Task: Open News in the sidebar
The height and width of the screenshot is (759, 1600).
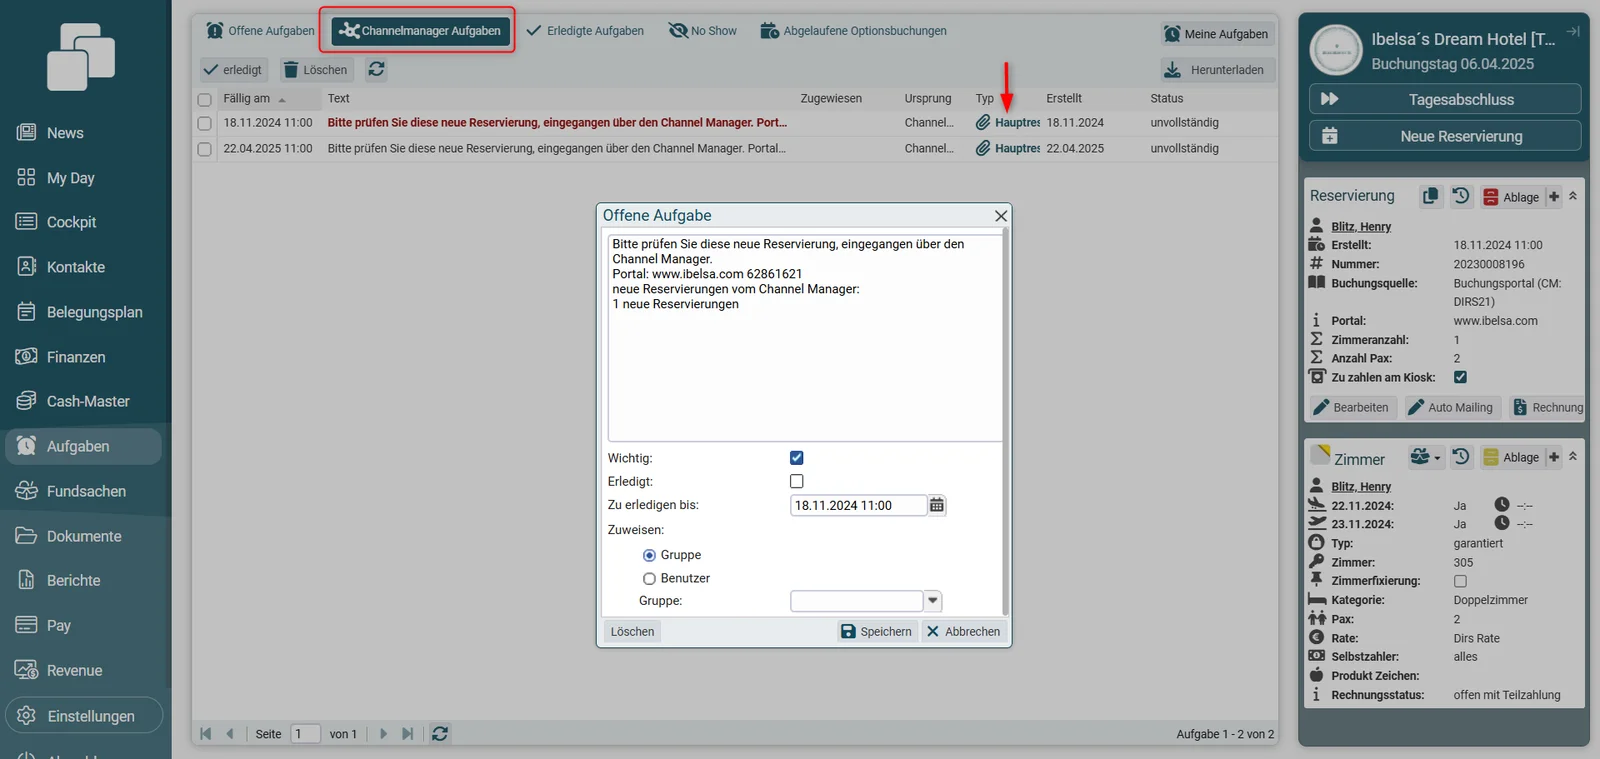Action: point(64,133)
